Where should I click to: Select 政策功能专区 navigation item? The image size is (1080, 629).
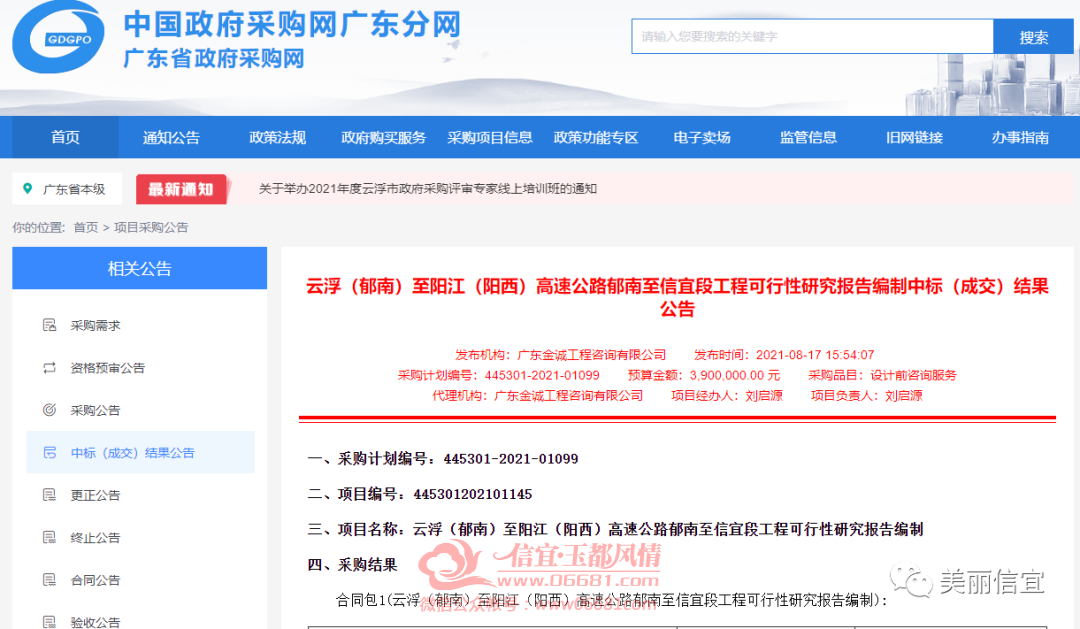[x=596, y=137]
